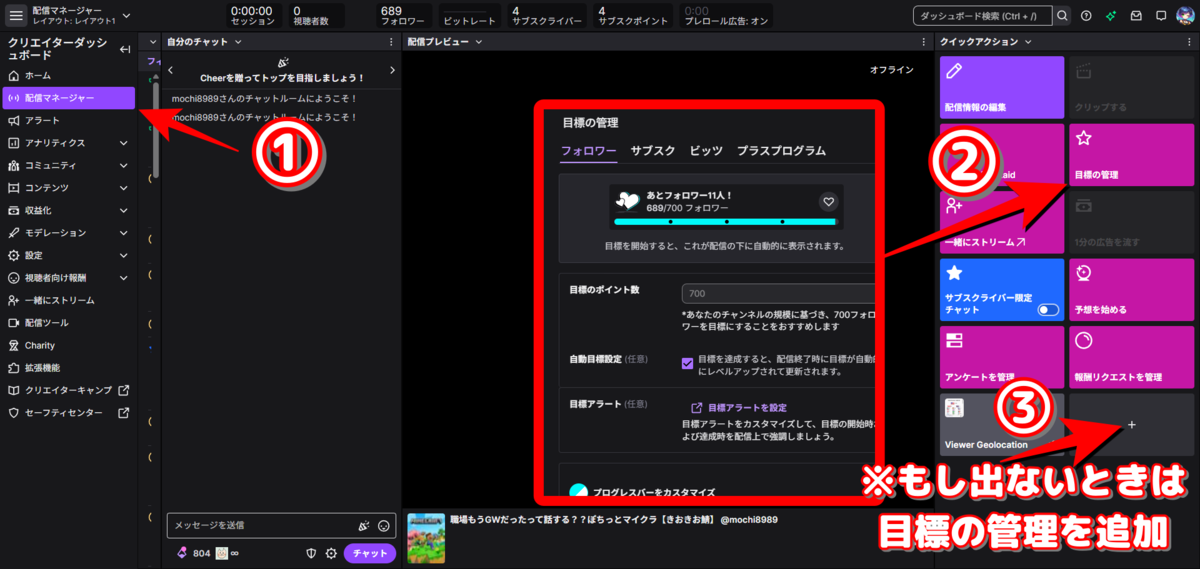
Task: Open the whispers speech bubble icon
Action: tap(1160, 15)
